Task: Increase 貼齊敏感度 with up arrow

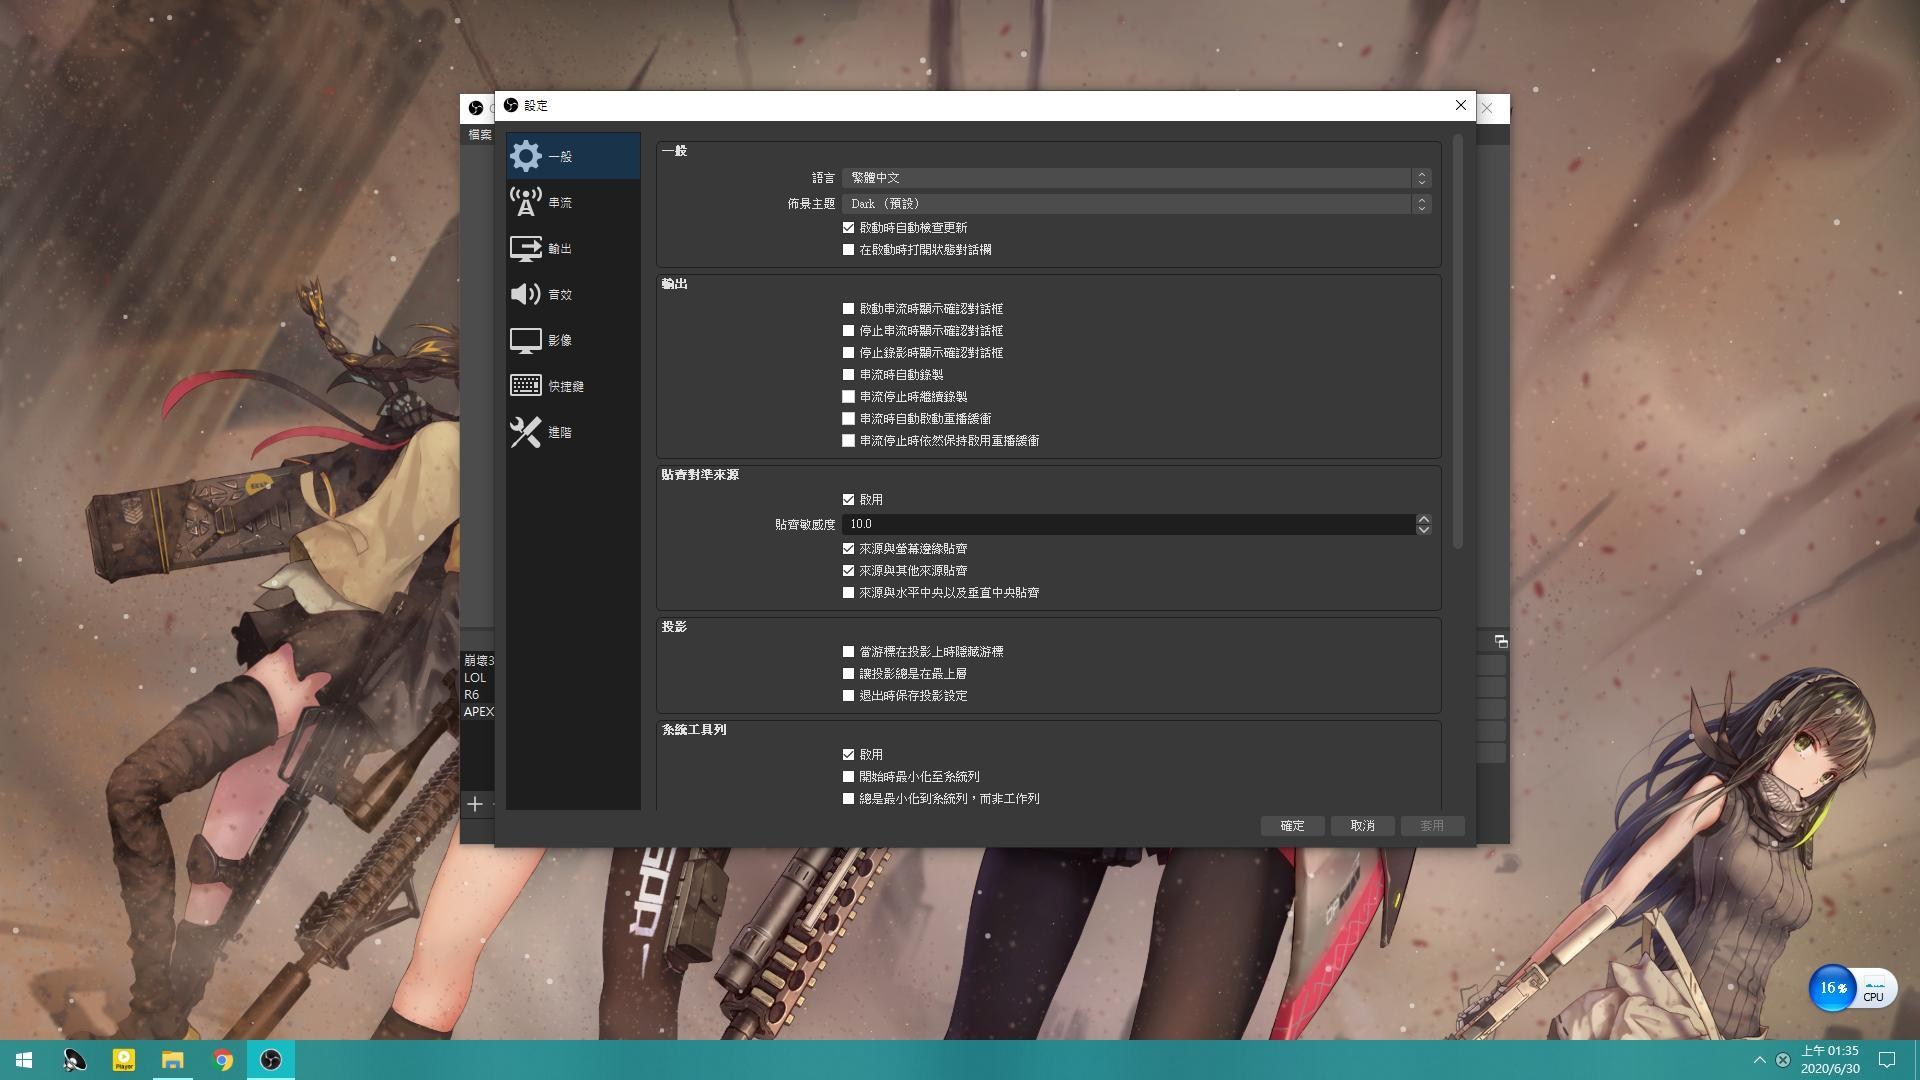Action: click(1423, 519)
